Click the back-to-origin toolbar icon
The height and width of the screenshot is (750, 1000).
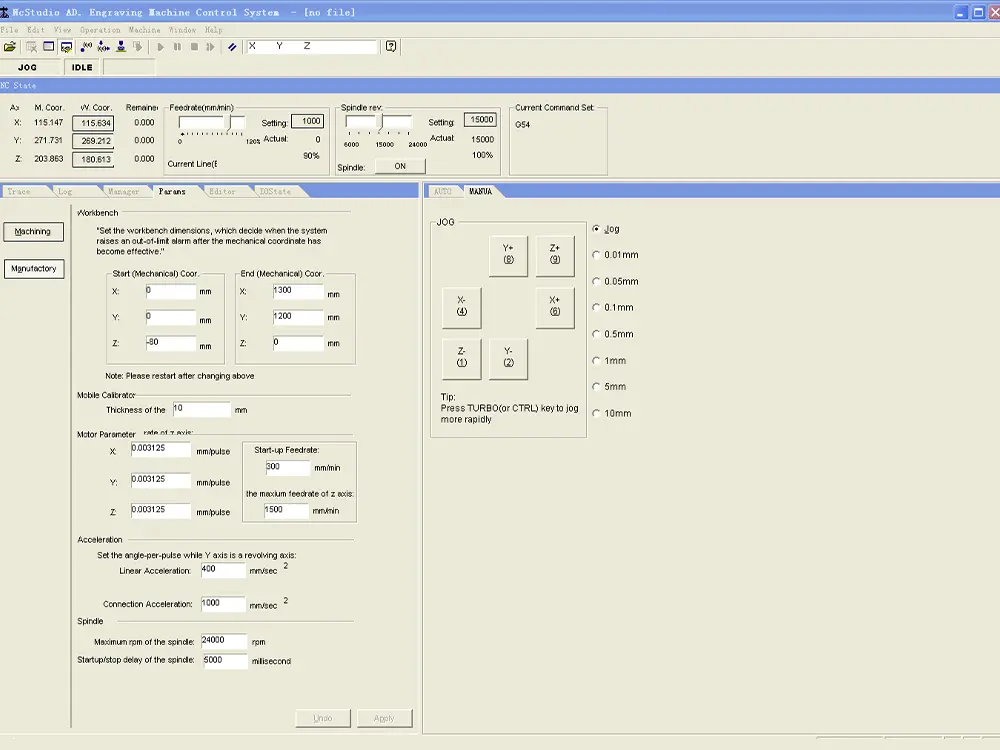(102, 46)
